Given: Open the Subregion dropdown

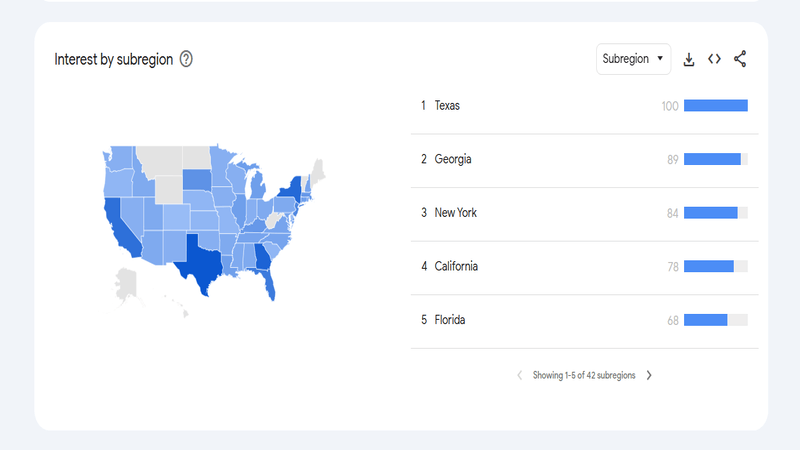Looking at the screenshot, I should click(x=634, y=59).
